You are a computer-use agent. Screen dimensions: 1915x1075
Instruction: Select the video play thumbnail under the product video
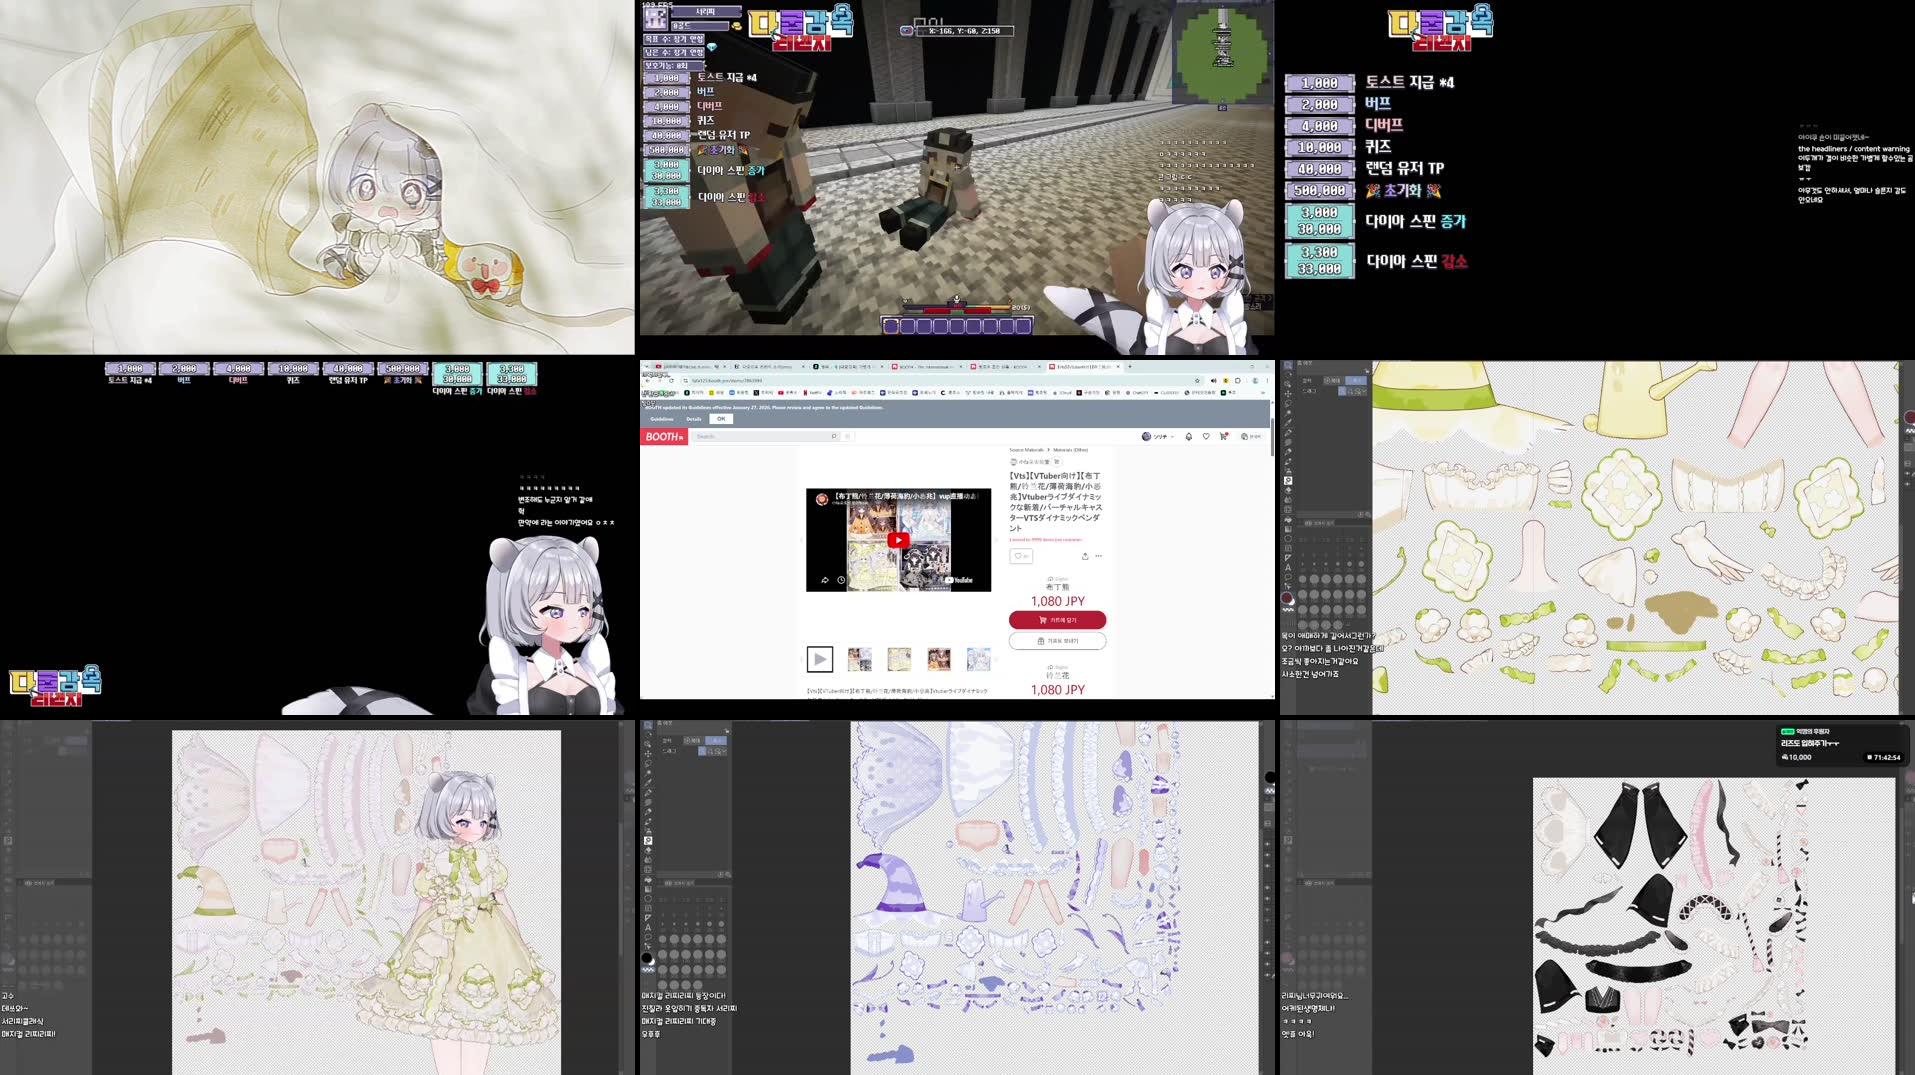point(820,659)
